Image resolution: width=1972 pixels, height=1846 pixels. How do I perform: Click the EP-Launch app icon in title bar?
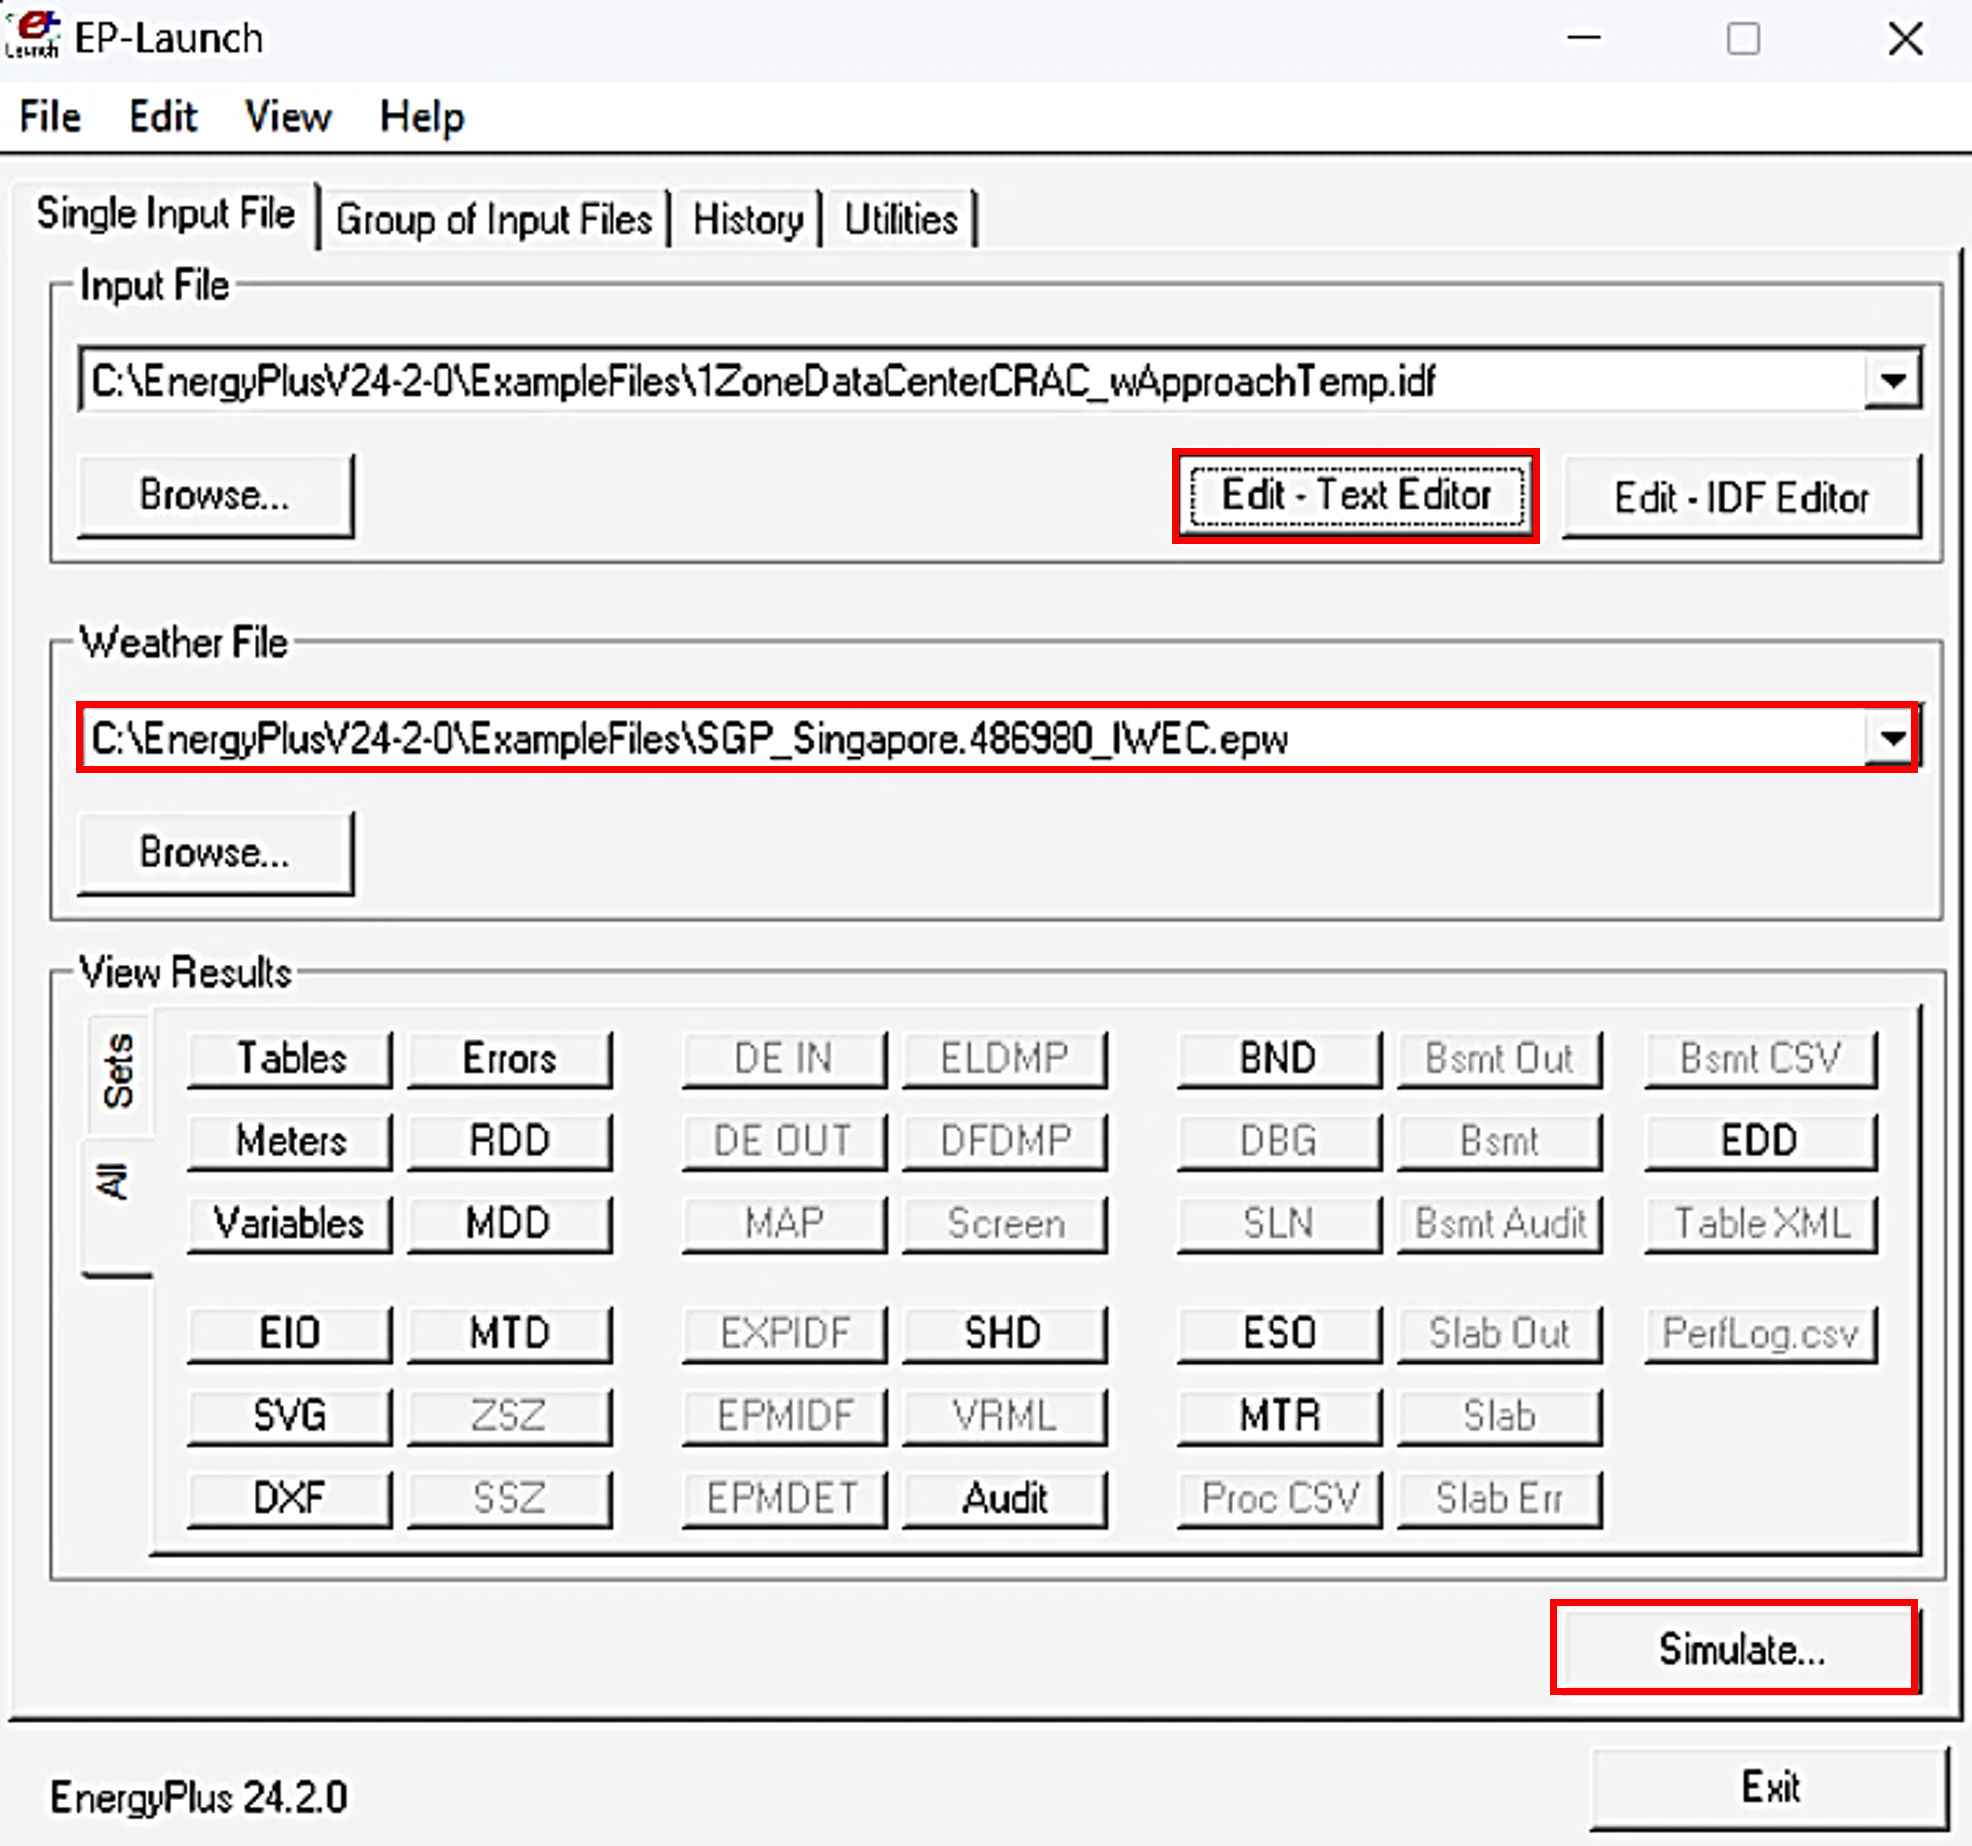(x=32, y=37)
